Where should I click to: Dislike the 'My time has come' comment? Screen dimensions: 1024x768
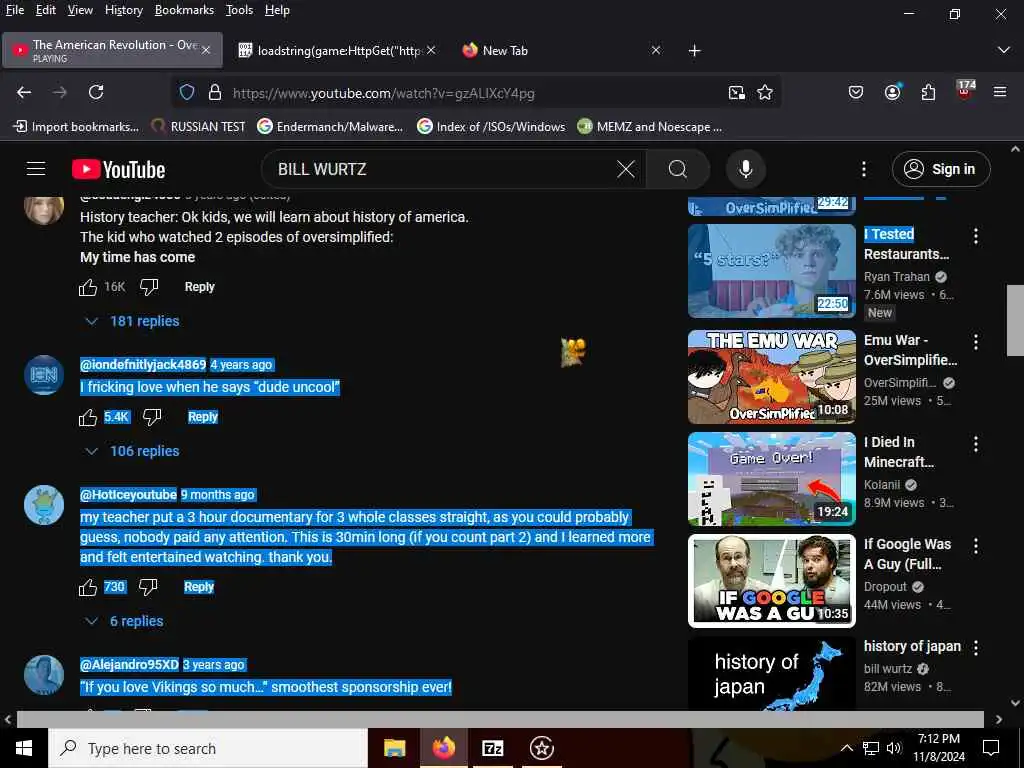point(149,287)
